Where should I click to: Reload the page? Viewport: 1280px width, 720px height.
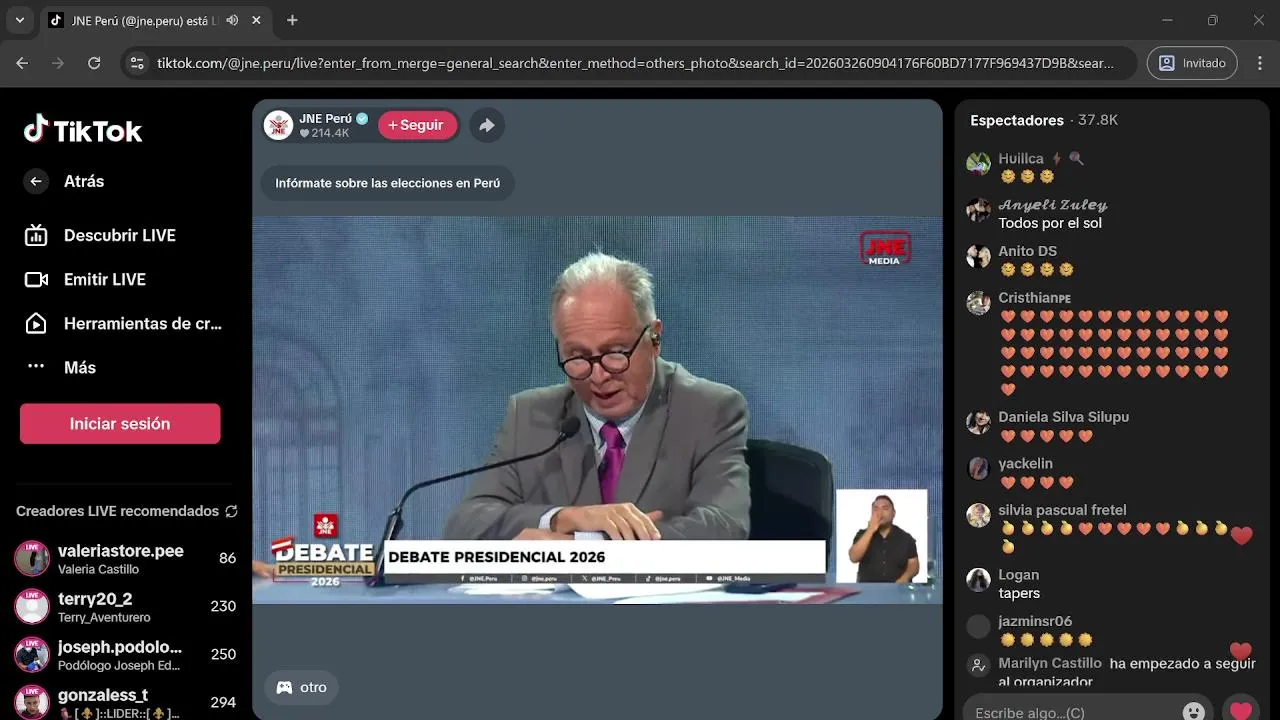(x=94, y=63)
